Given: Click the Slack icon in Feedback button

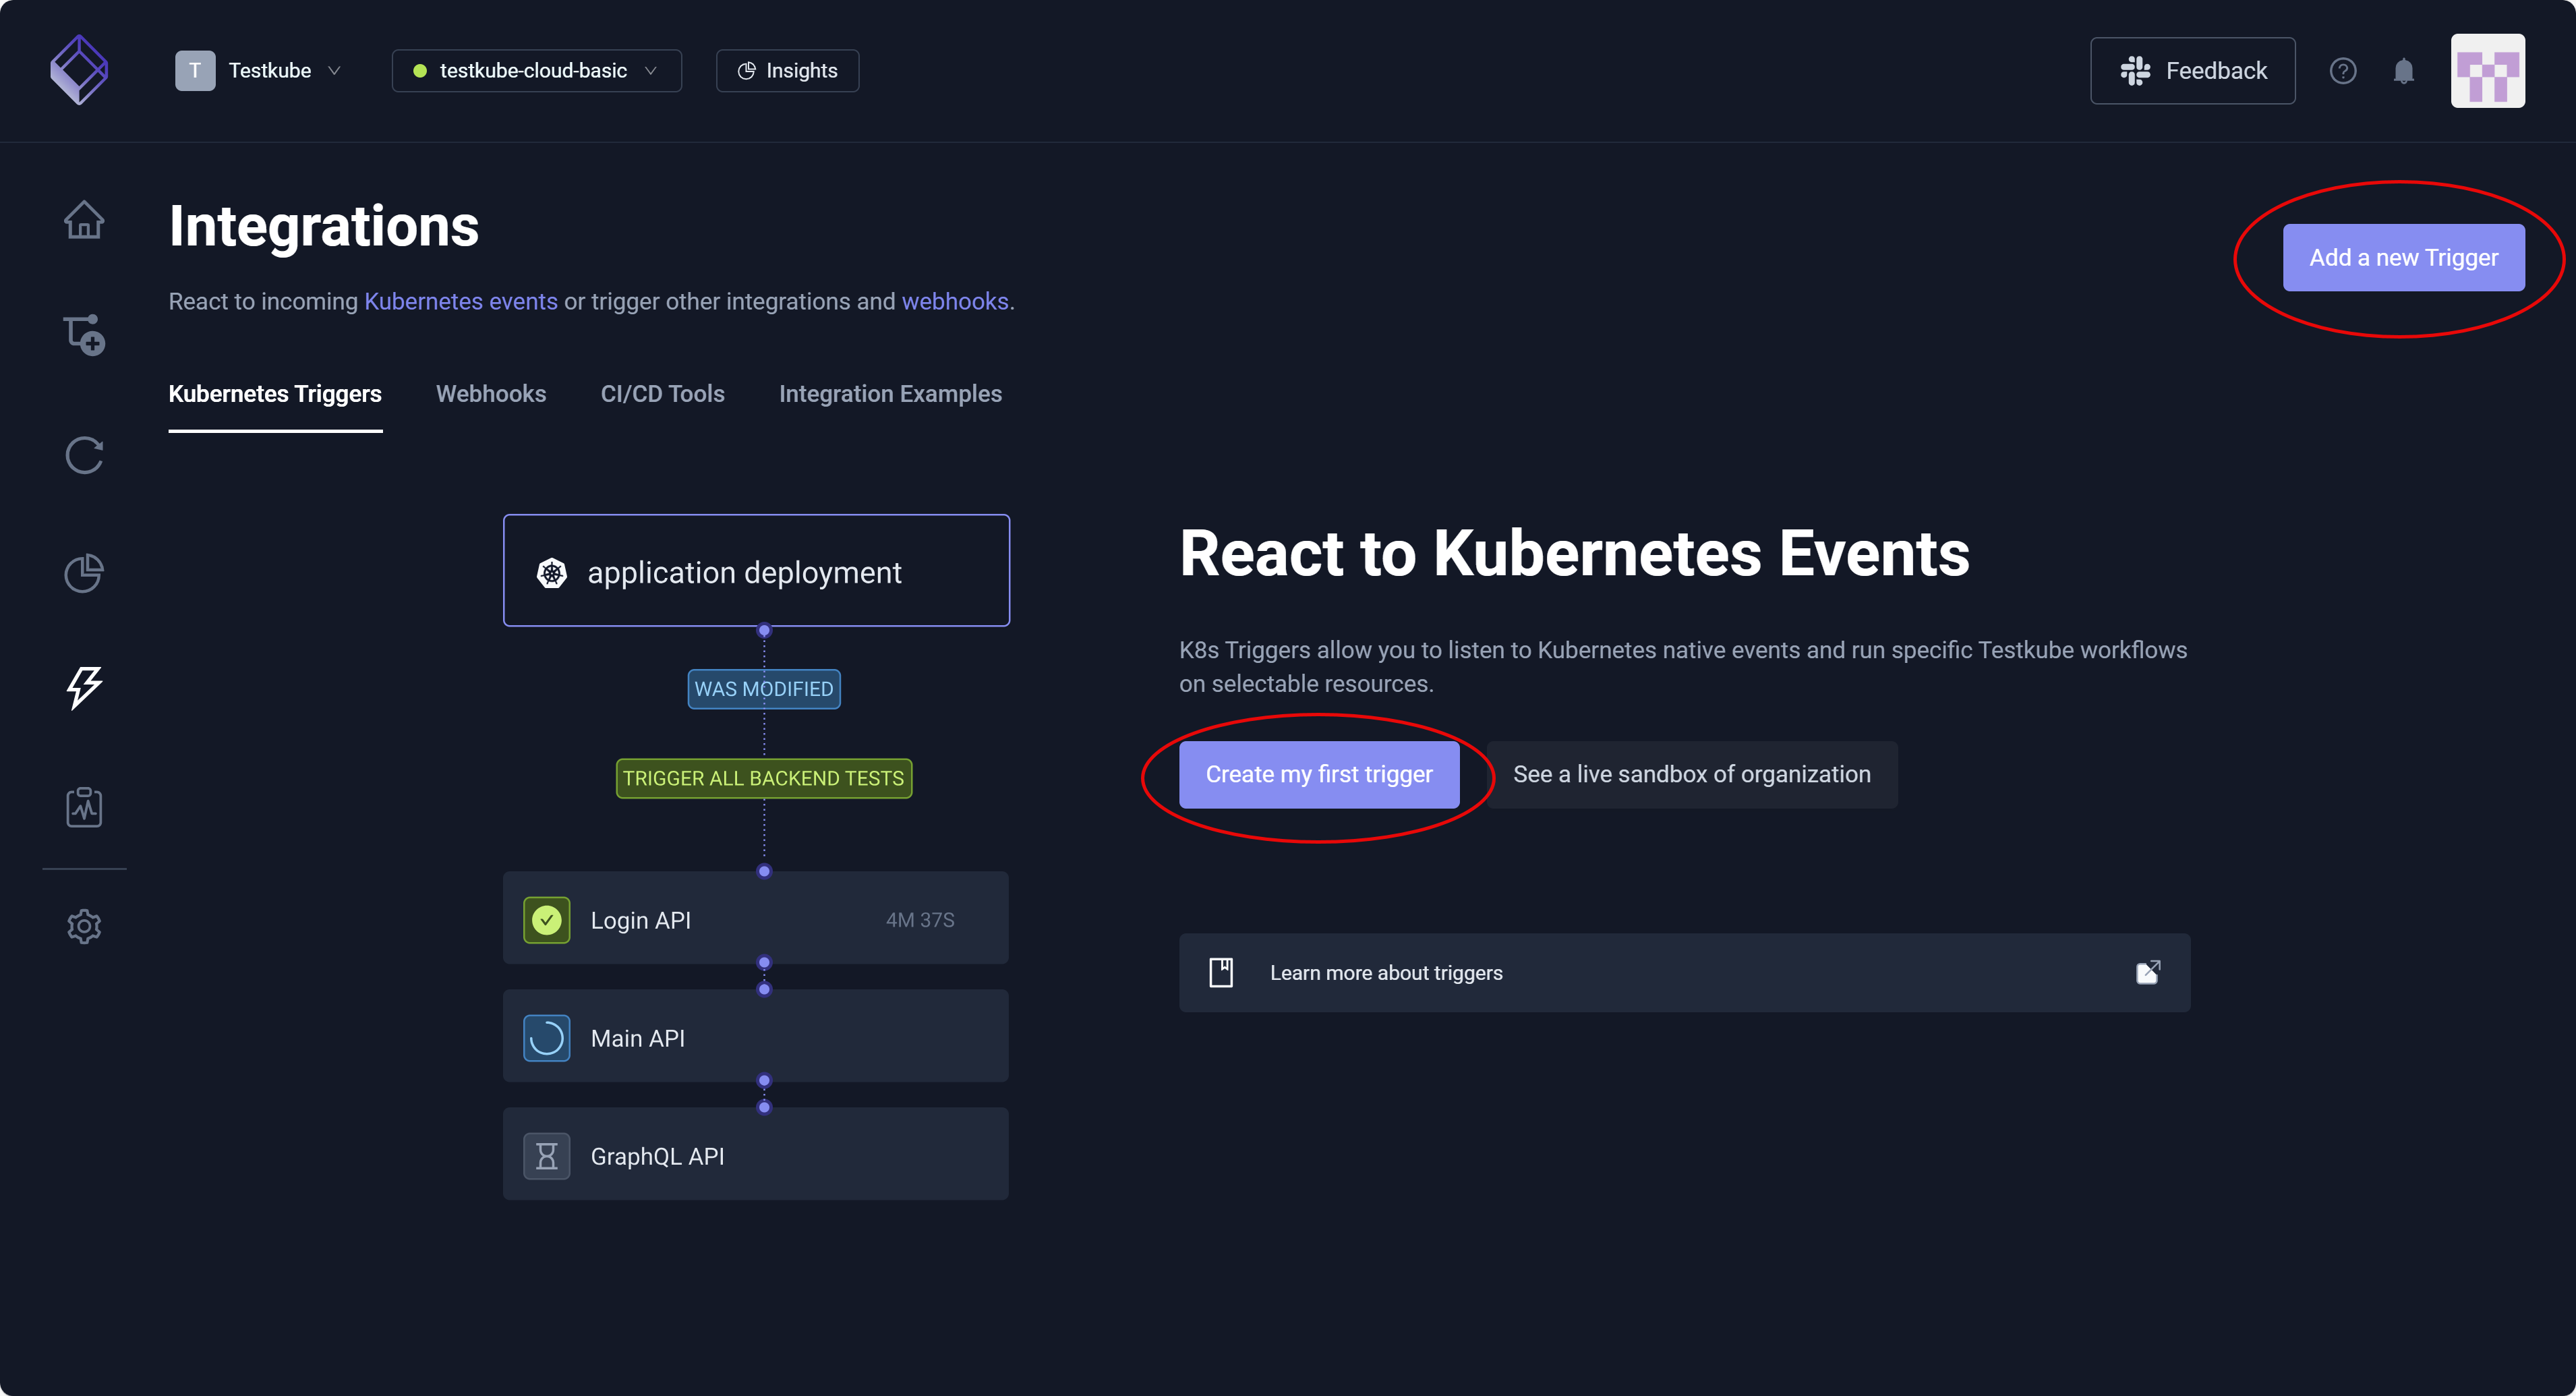Looking at the screenshot, I should [2135, 71].
